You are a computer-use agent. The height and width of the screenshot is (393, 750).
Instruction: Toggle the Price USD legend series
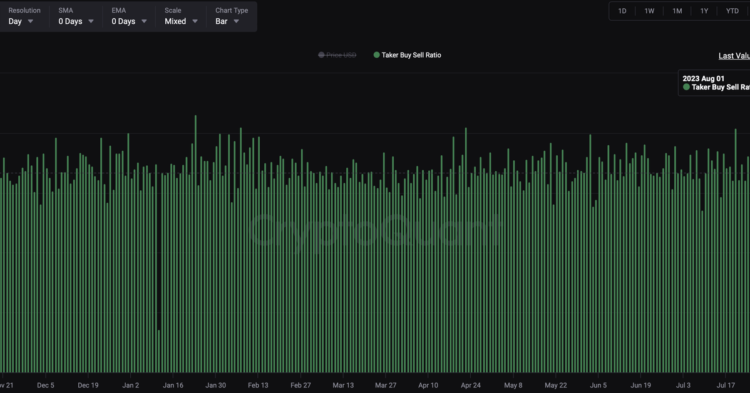pos(337,55)
